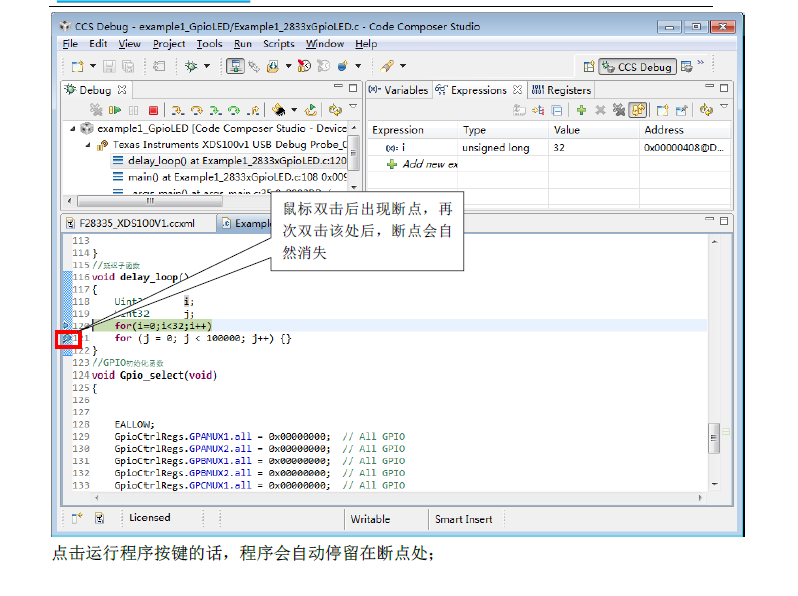Open the Reset CPU dropdown arrow

click(294, 109)
